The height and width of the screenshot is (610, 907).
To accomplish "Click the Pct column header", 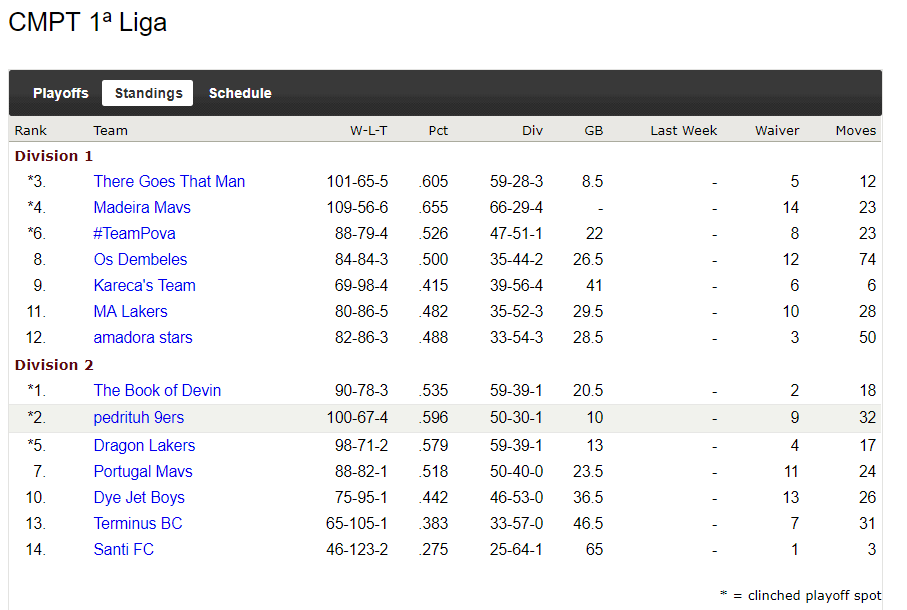I will click(438, 131).
